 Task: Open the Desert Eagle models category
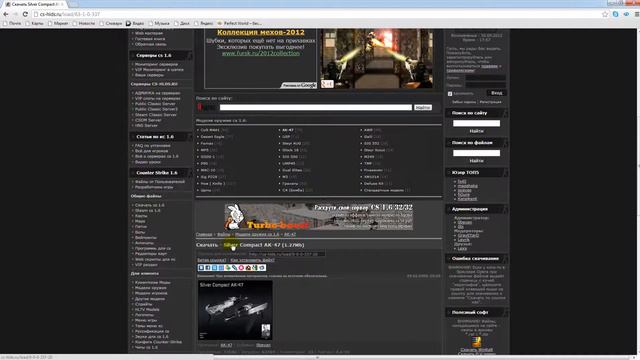[212, 137]
